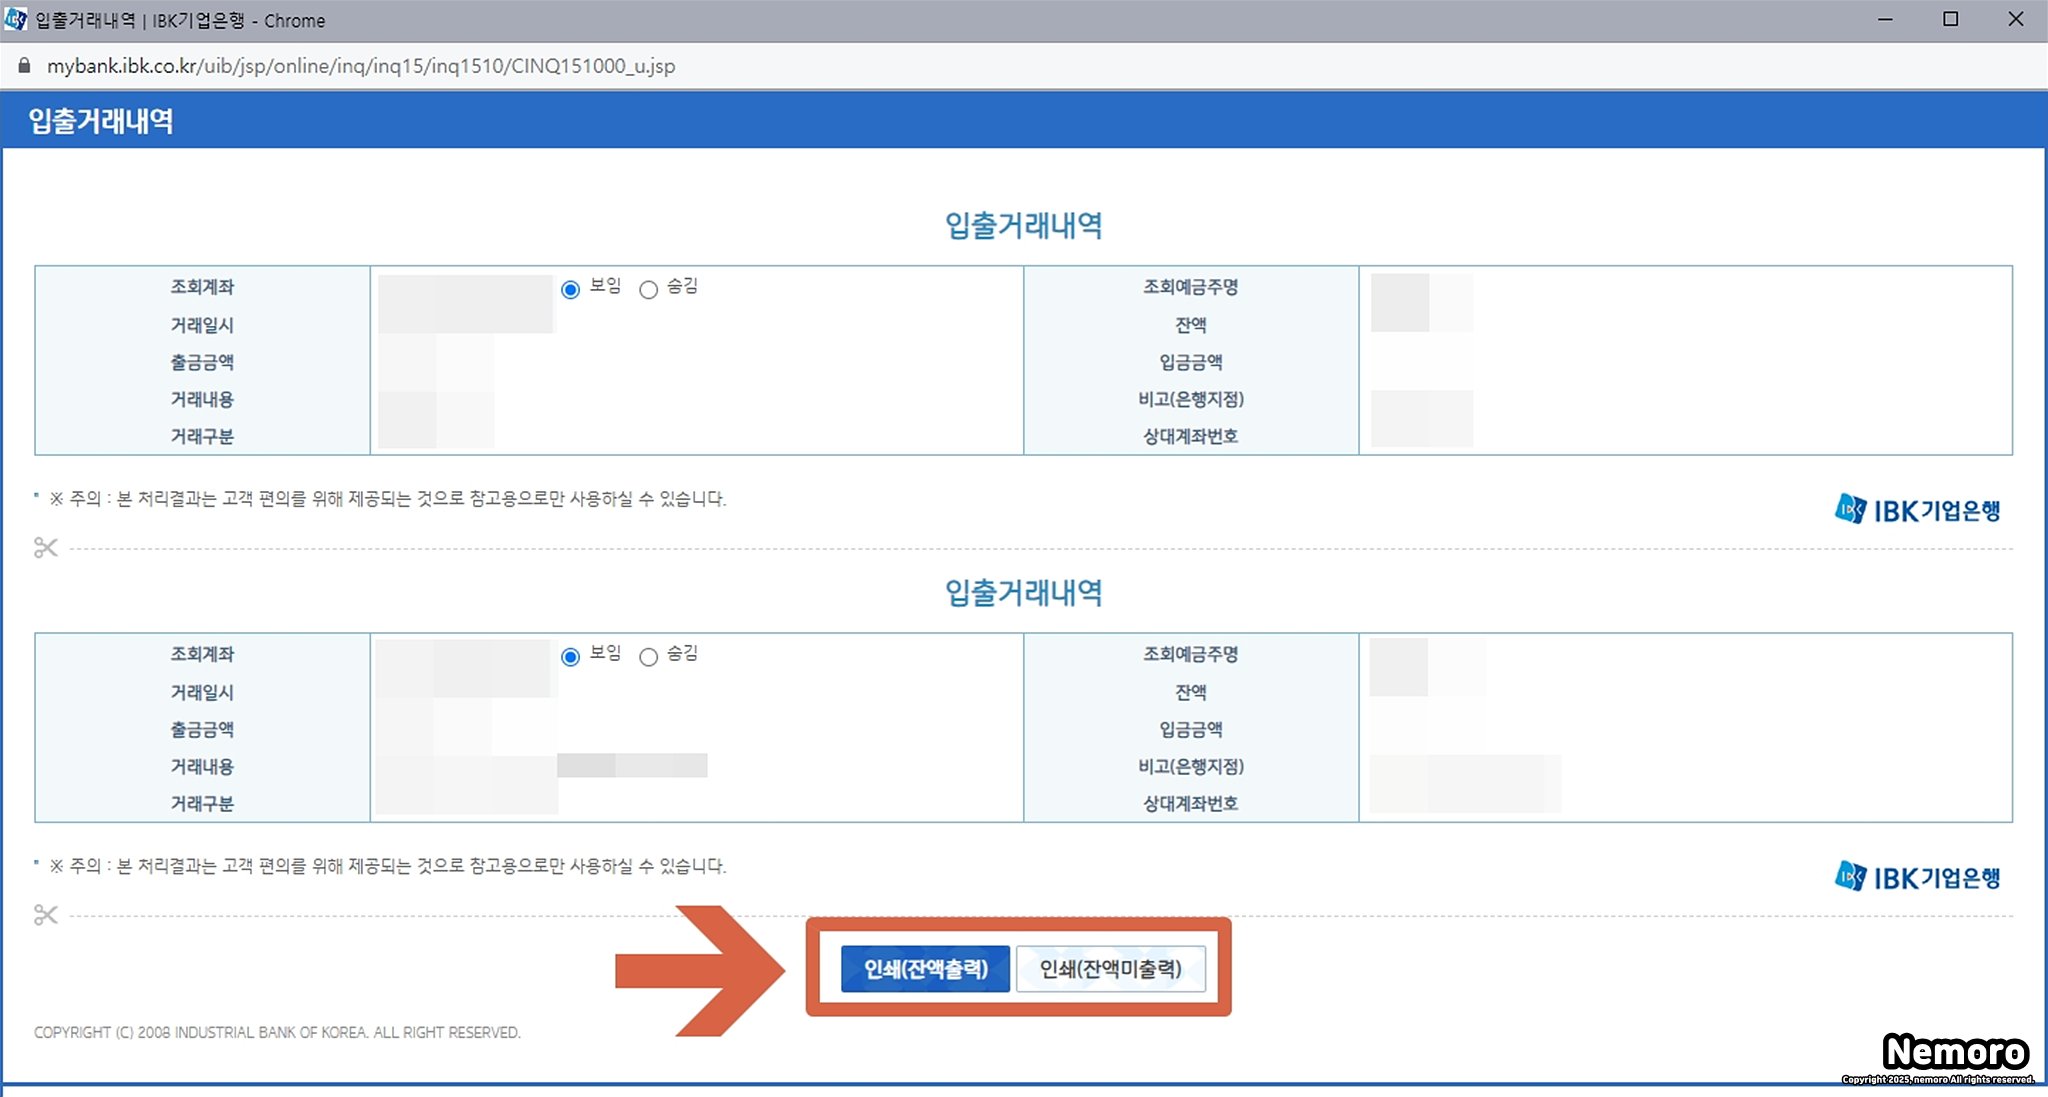Click the Nemoro watermark logo
The height and width of the screenshot is (1097, 2048).
click(x=1955, y=1053)
